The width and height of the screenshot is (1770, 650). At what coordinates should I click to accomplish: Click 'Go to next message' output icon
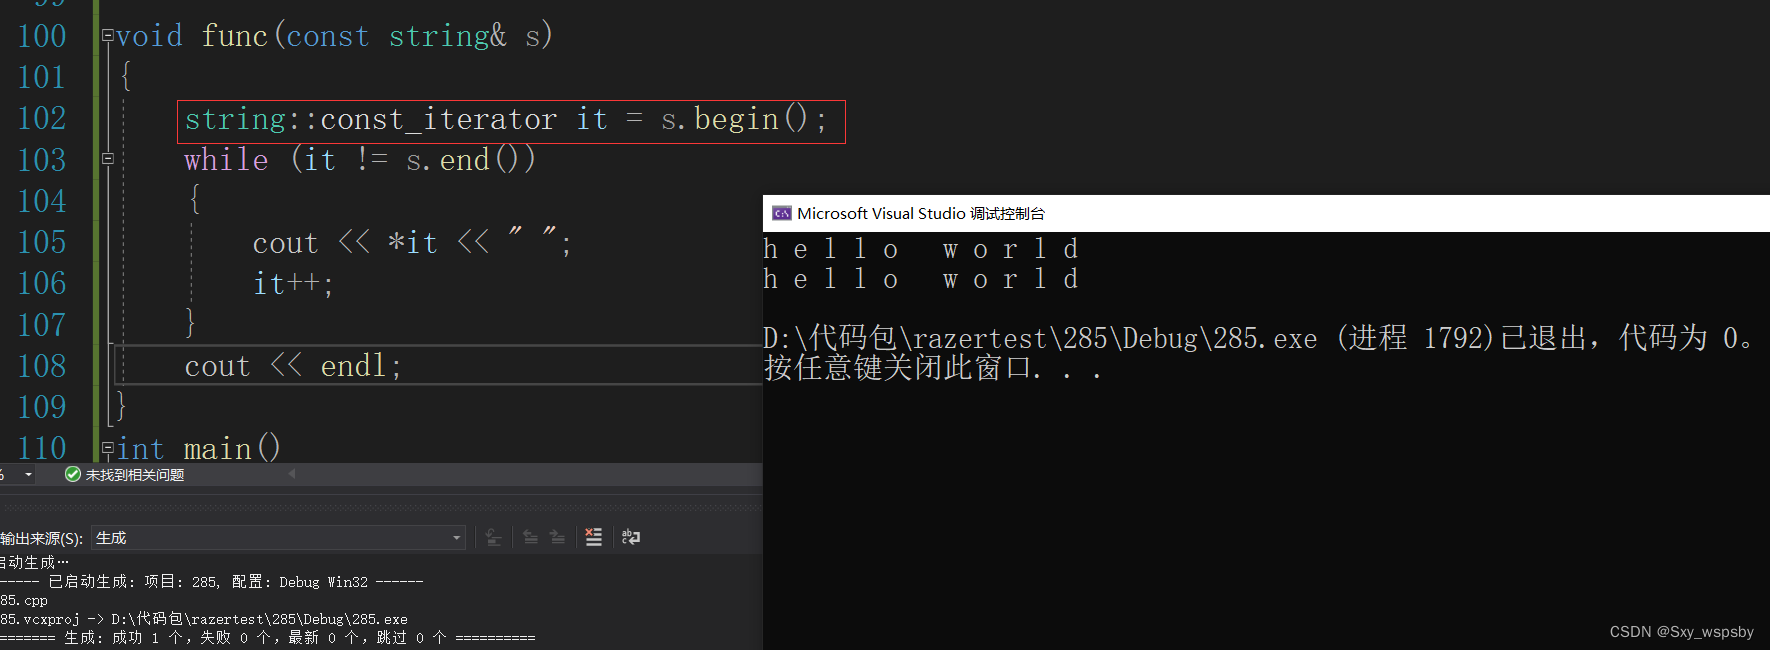click(x=557, y=537)
